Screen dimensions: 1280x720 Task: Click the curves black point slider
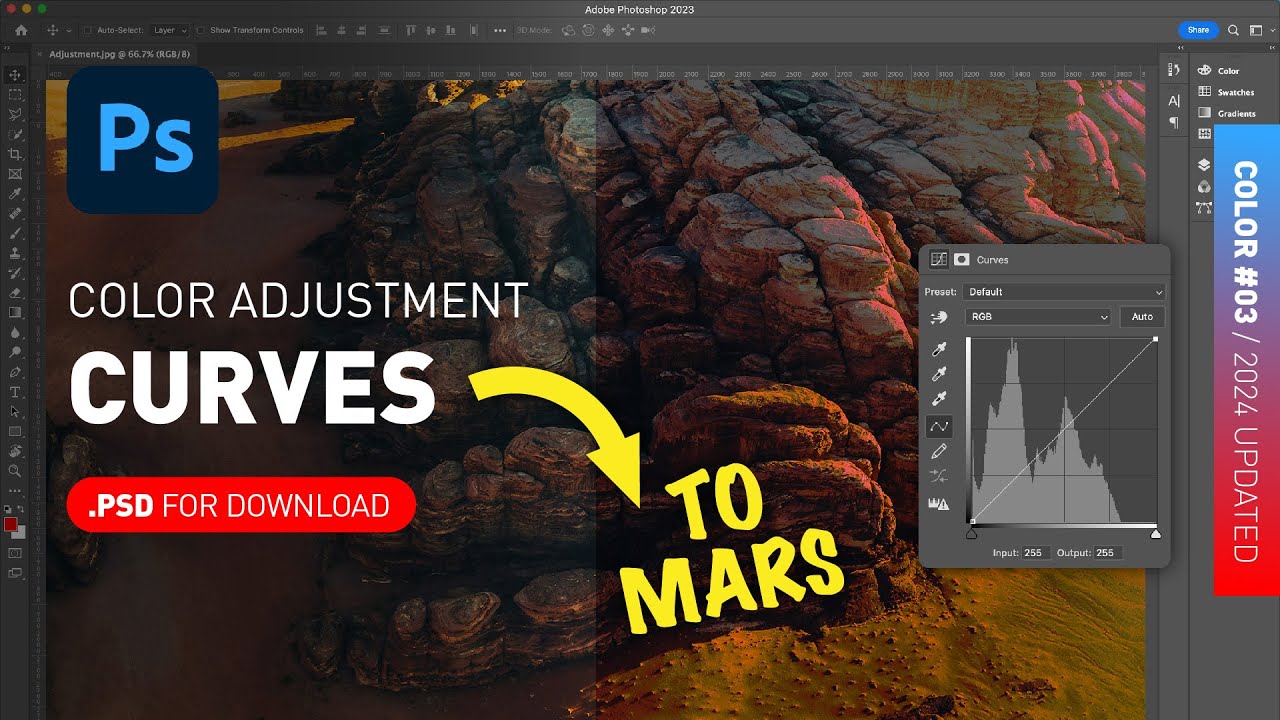[x=971, y=534]
